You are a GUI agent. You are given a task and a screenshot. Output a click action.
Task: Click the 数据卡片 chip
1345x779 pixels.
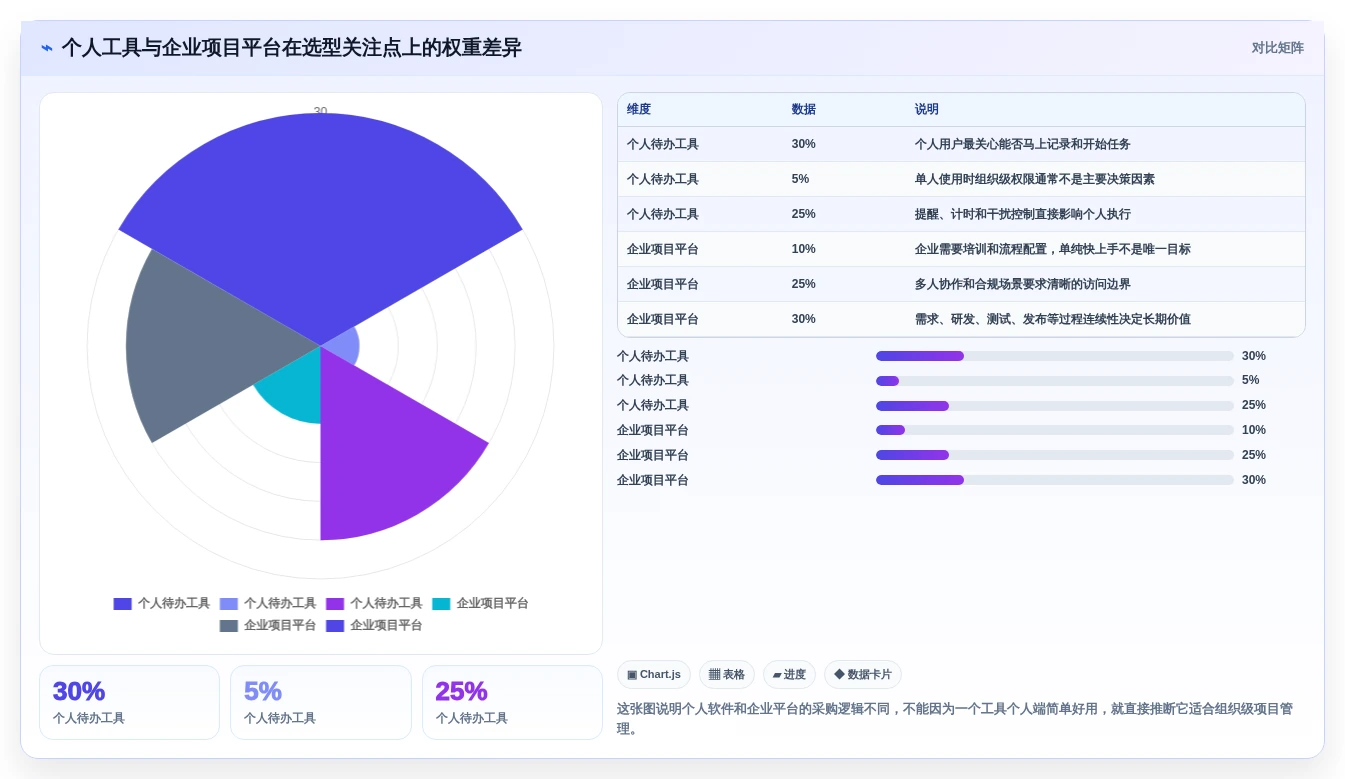click(x=863, y=675)
